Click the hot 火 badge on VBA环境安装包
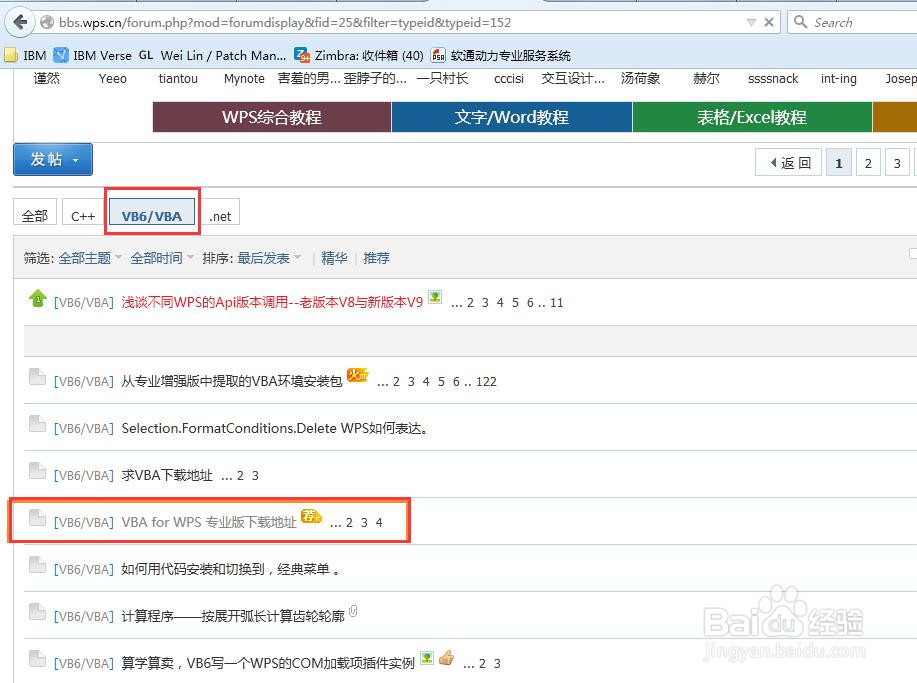The image size is (917, 683). 357,375
